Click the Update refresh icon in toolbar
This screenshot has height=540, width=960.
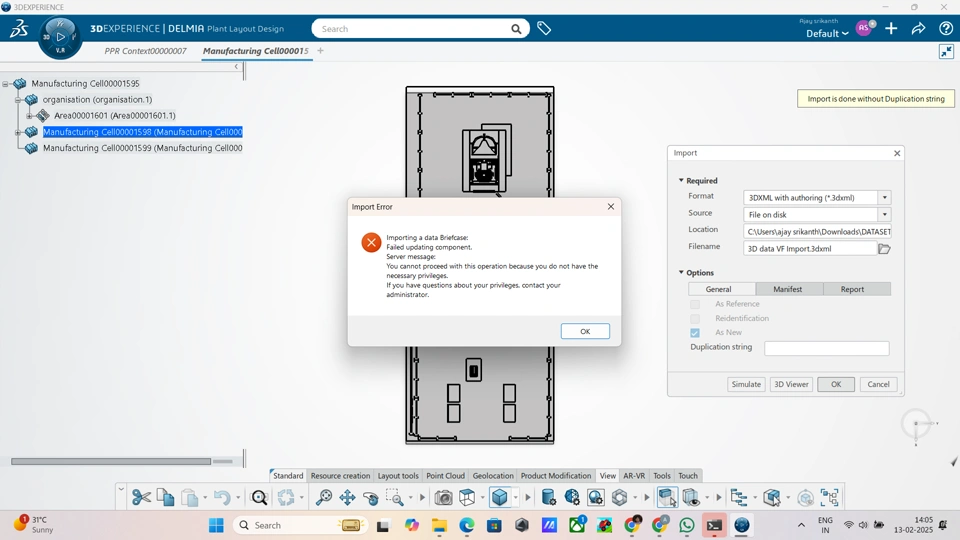tap(286, 497)
